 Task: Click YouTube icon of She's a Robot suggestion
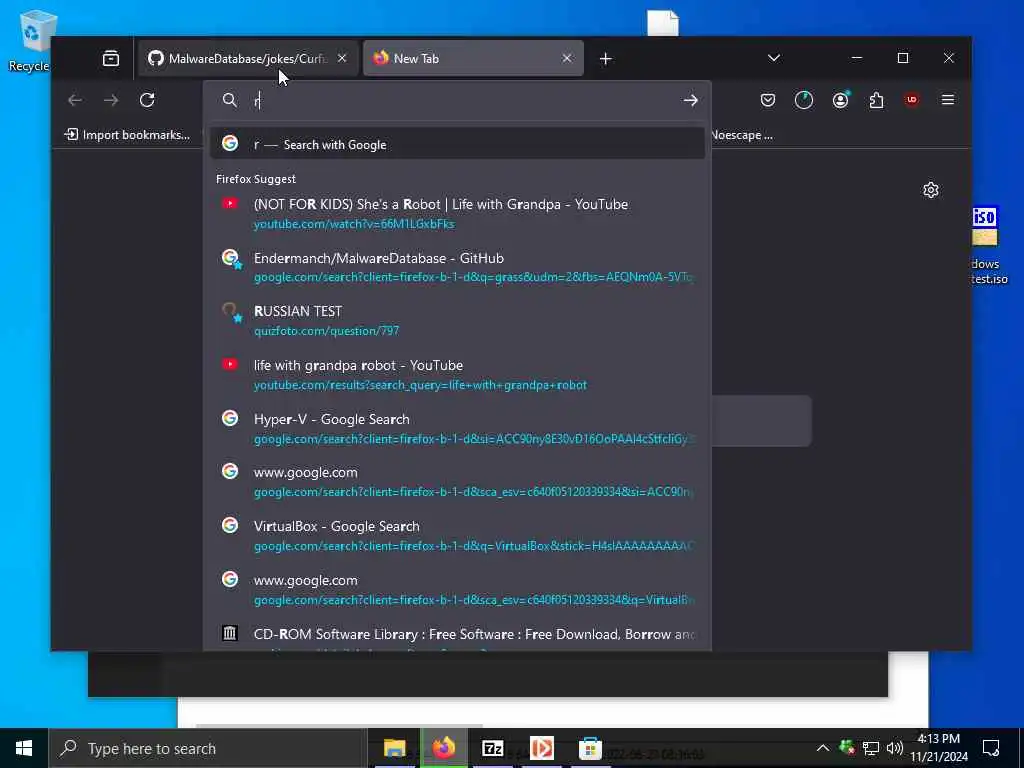click(x=230, y=204)
